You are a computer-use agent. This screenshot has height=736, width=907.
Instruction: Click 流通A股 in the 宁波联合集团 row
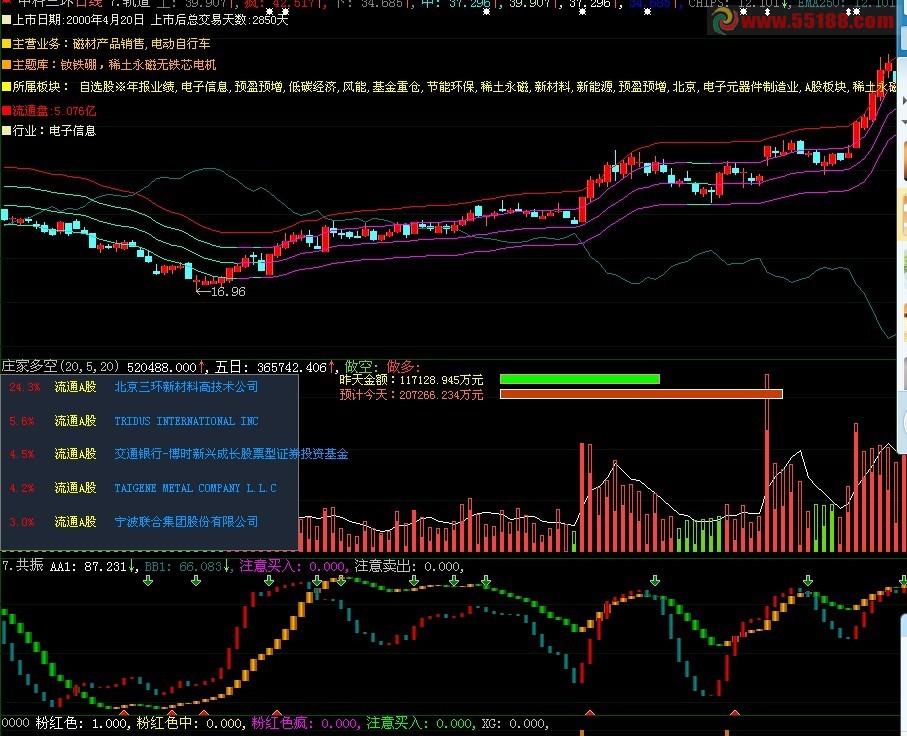pyautogui.click(x=75, y=522)
